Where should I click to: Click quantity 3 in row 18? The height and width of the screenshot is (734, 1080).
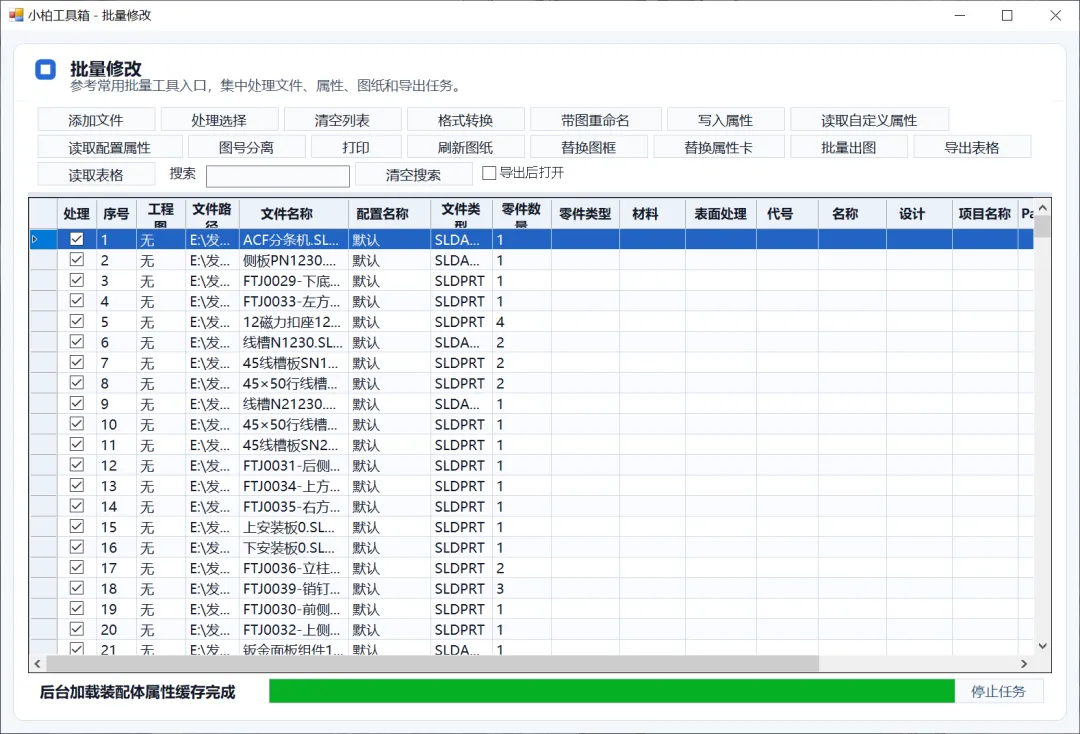pos(521,589)
